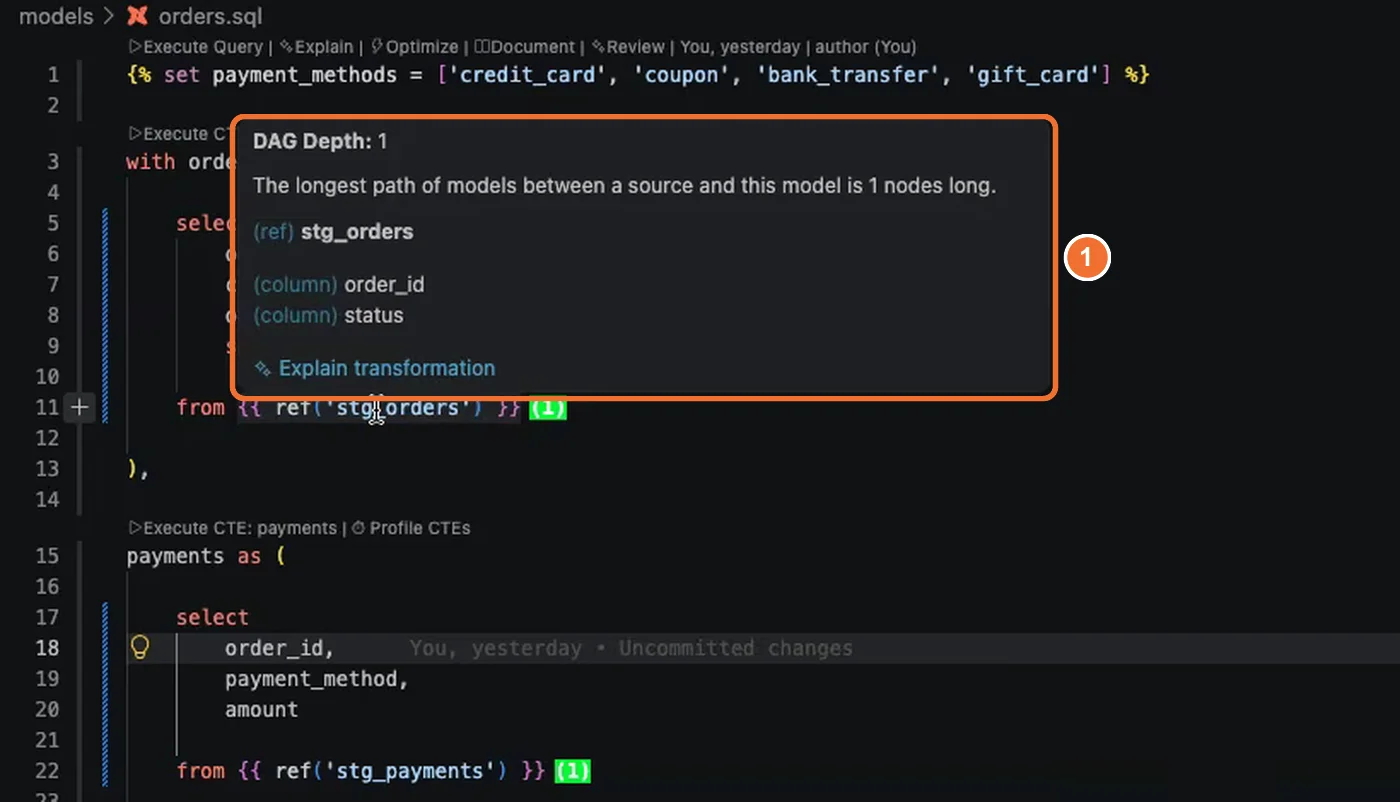Click 'stg_orders' ref name in the hover popup
This screenshot has height=802, width=1400.
pos(357,232)
